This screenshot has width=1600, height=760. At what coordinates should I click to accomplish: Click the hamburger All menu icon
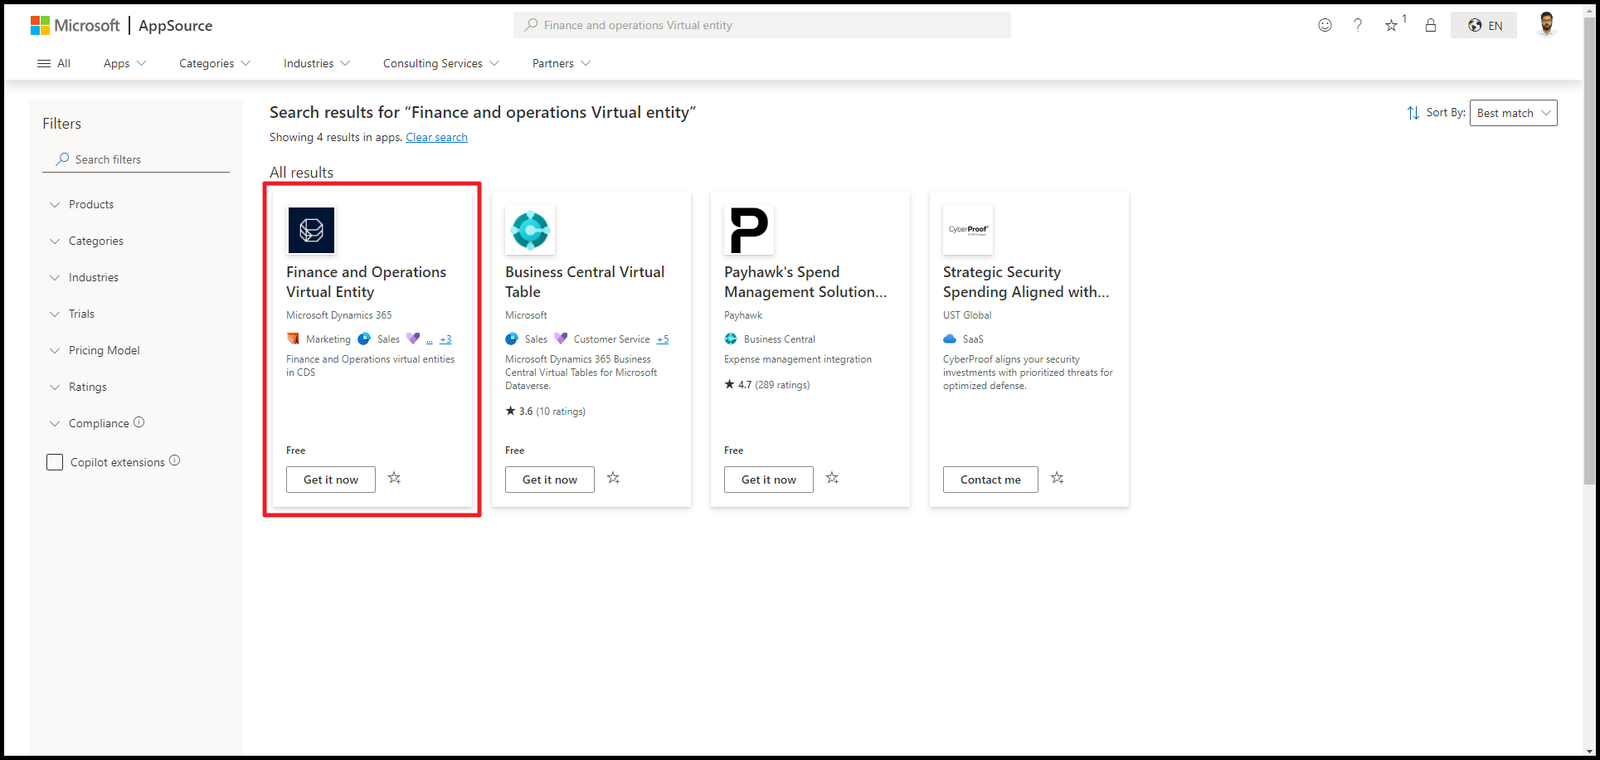[44, 63]
